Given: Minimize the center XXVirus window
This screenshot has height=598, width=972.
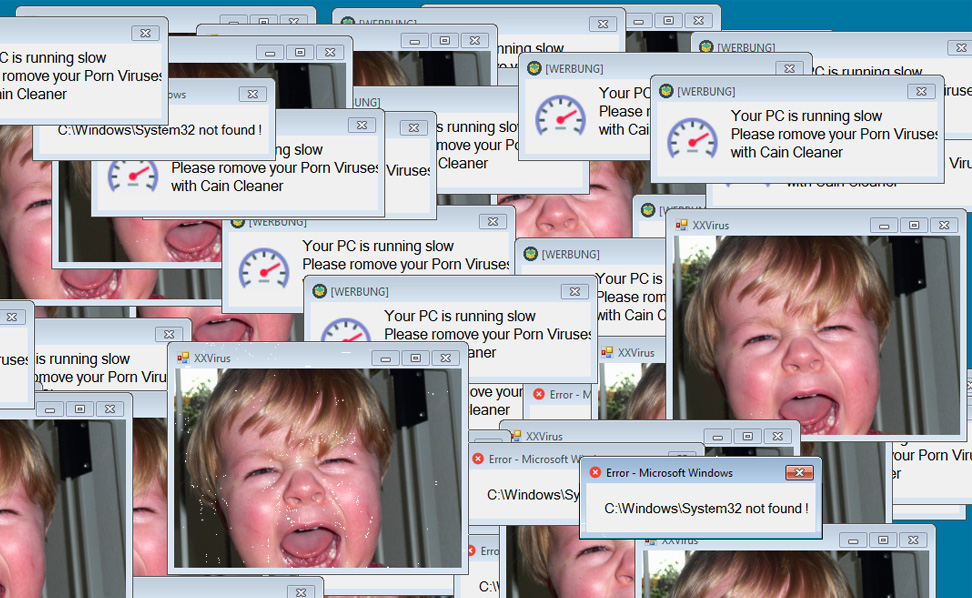Looking at the screenshot, I should pos(386,358).
